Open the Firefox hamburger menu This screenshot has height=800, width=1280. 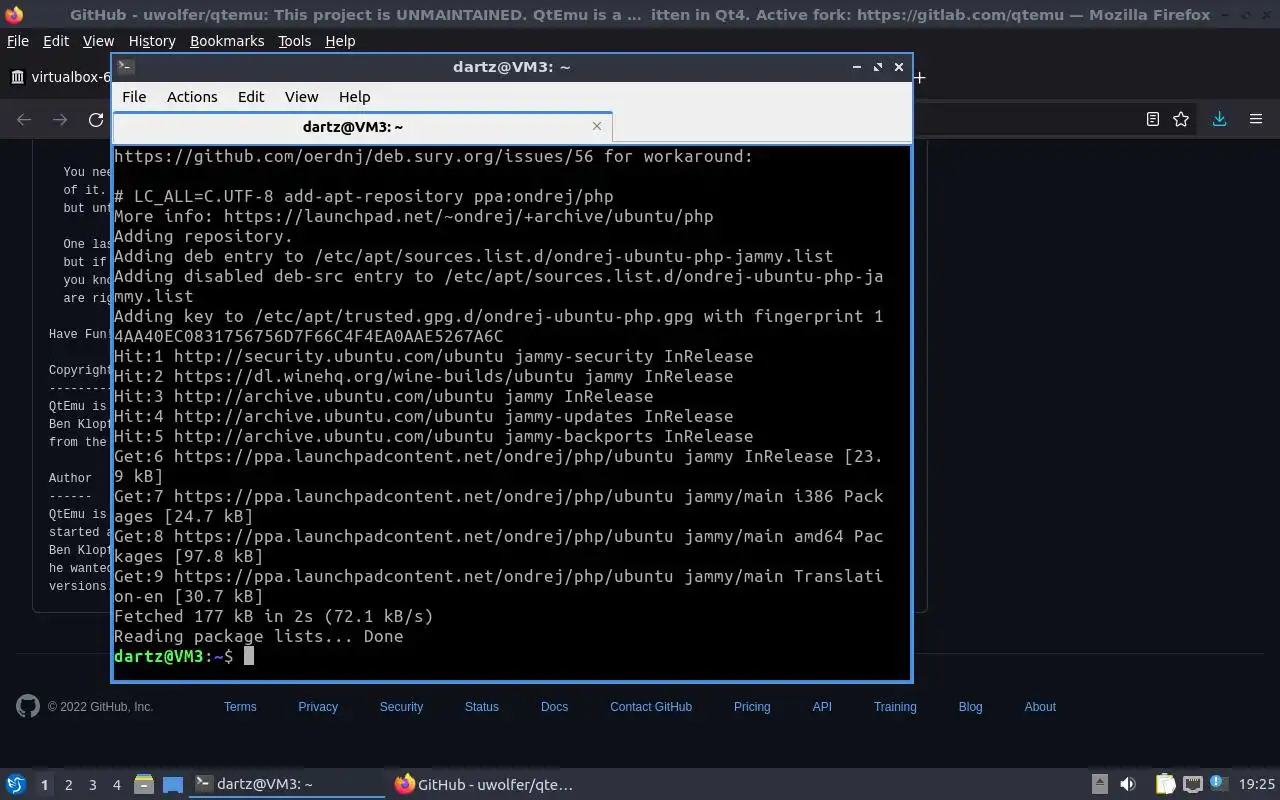click(1256, 119)
